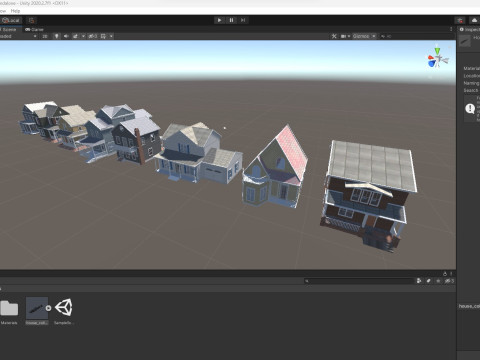The width and height of the screenshot is (480, 360).
Task: Open Component Editor Tools wrench icon
Action: coord(334,36)
